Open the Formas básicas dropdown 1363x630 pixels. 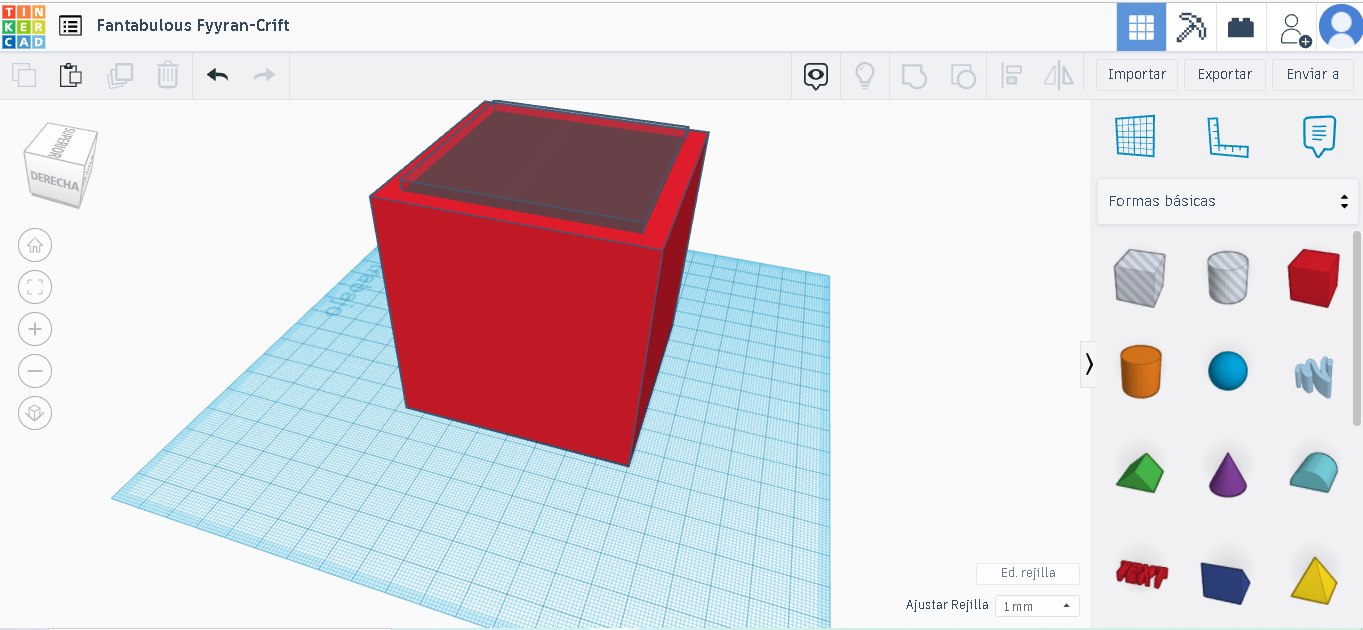tap(1228, 201)
